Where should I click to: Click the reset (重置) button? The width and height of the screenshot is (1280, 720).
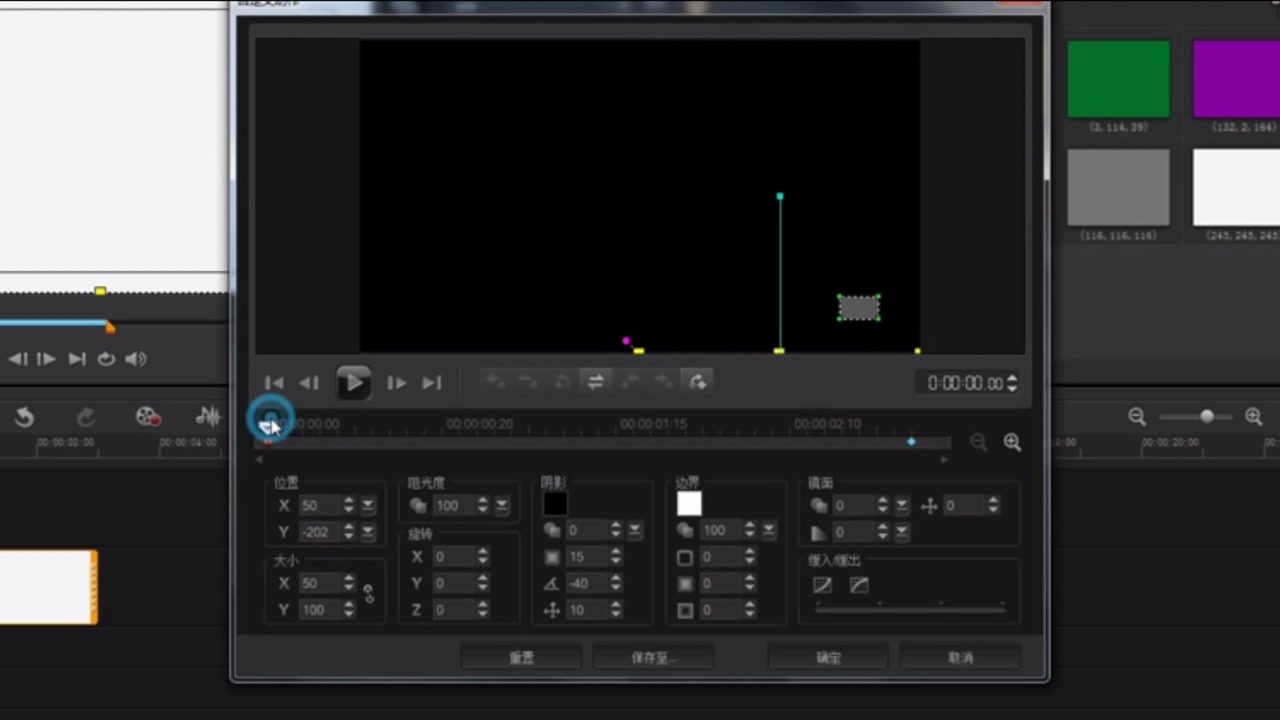pos(521,657)
